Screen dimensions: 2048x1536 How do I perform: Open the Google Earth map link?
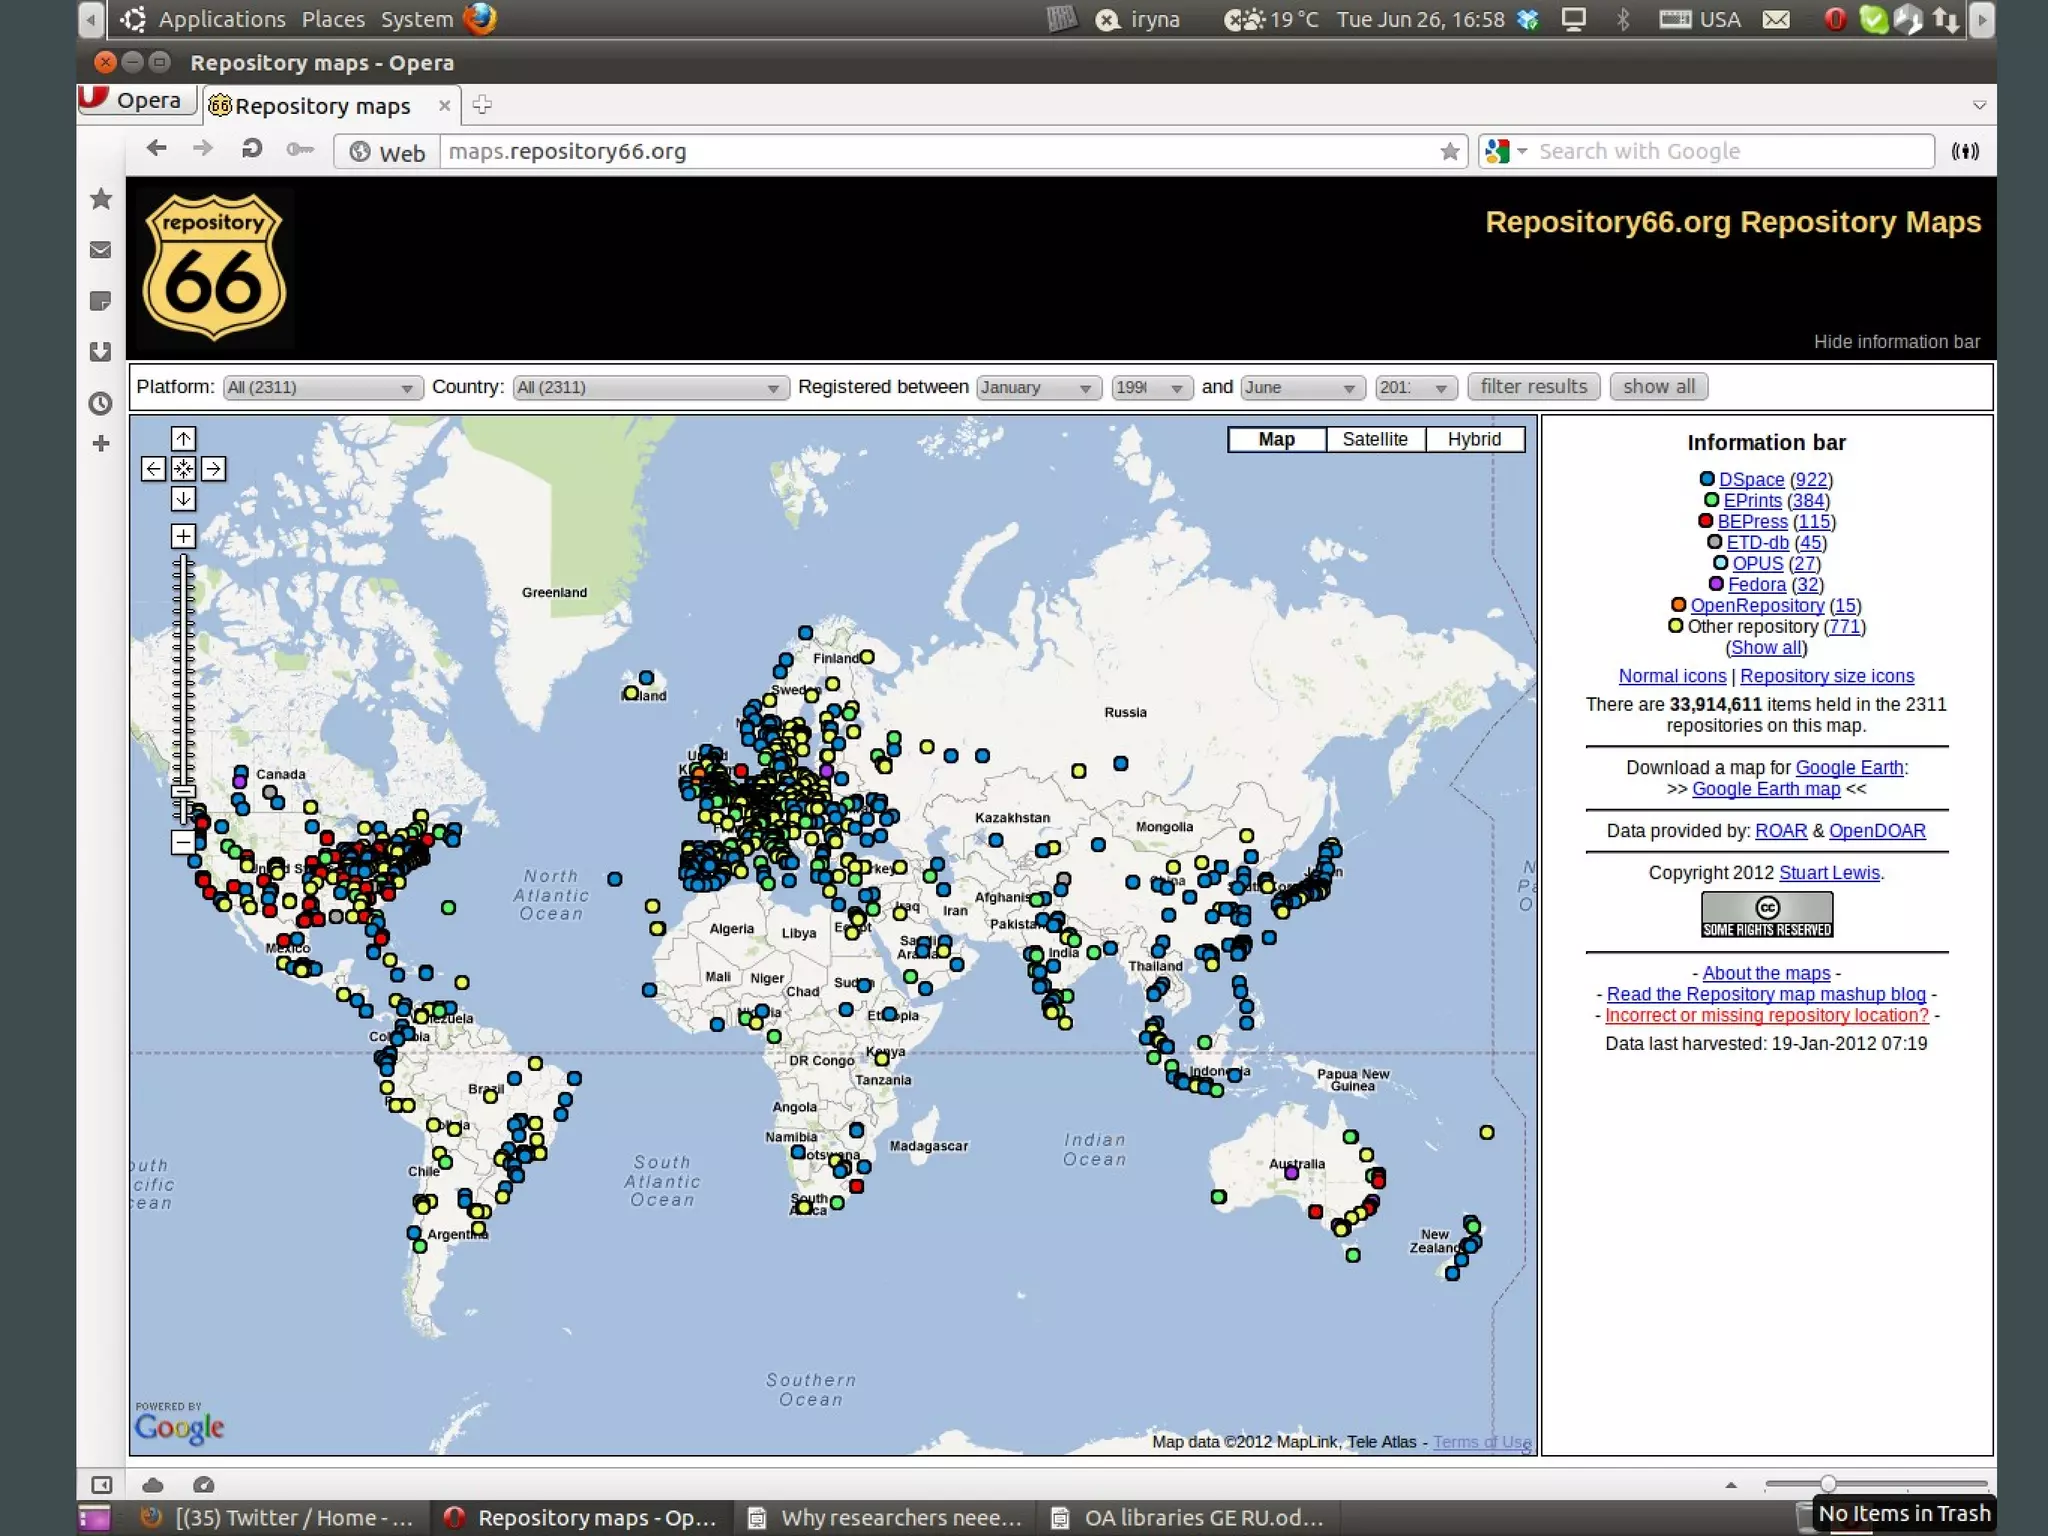point(1765,789)
